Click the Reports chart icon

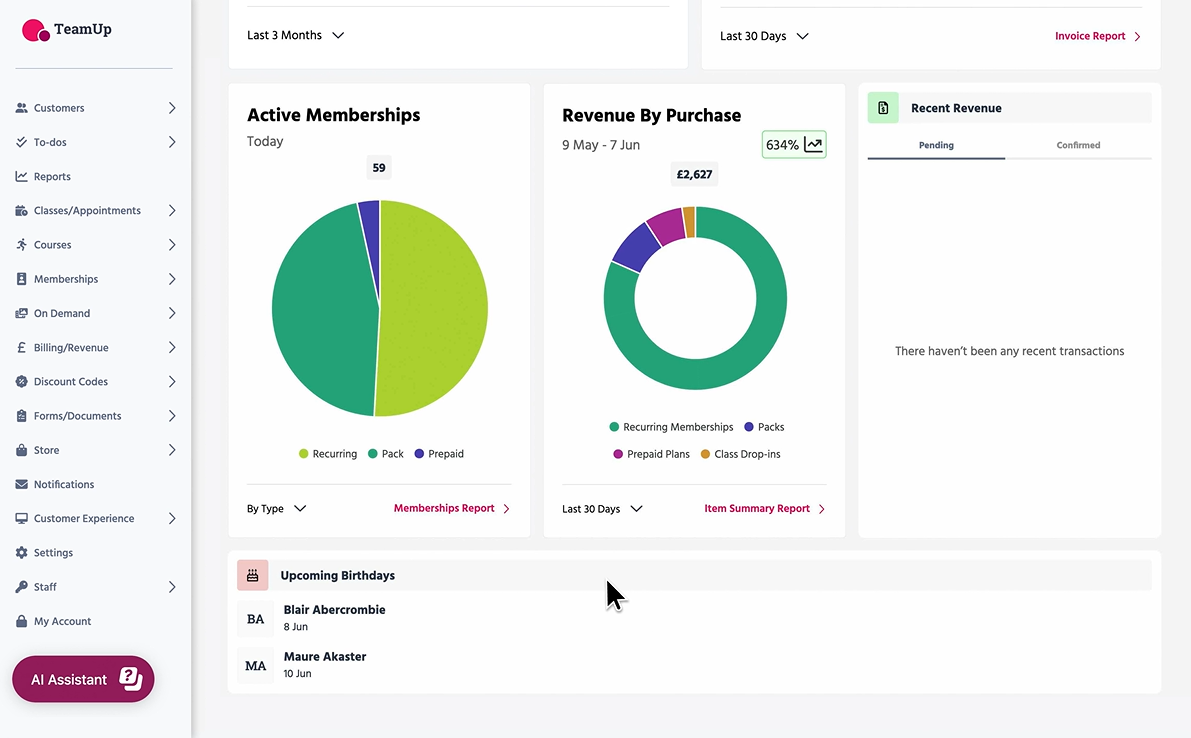tap(21, 176)
